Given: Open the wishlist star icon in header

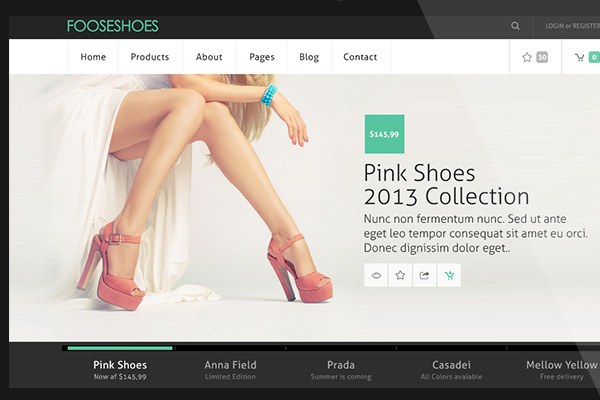Looking at the screenshot, I should pos(527,57).
